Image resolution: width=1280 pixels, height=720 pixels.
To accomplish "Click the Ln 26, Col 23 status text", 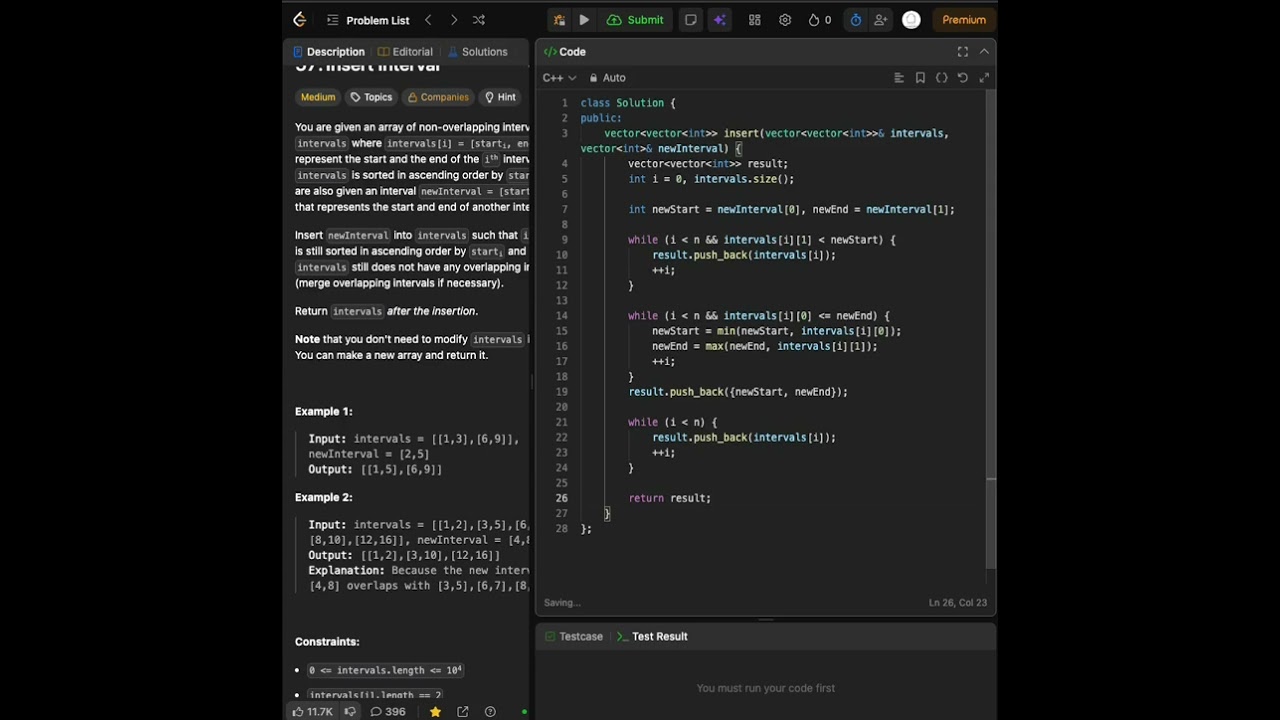I will (958, 603).
